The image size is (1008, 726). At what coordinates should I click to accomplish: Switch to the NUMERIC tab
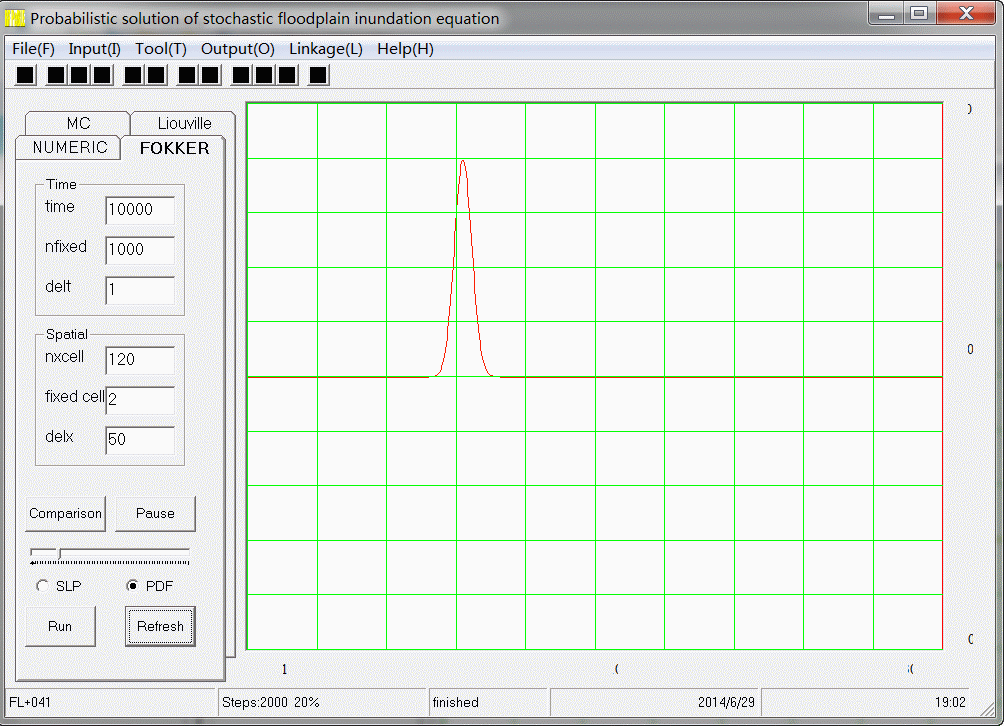coord(69,148)
